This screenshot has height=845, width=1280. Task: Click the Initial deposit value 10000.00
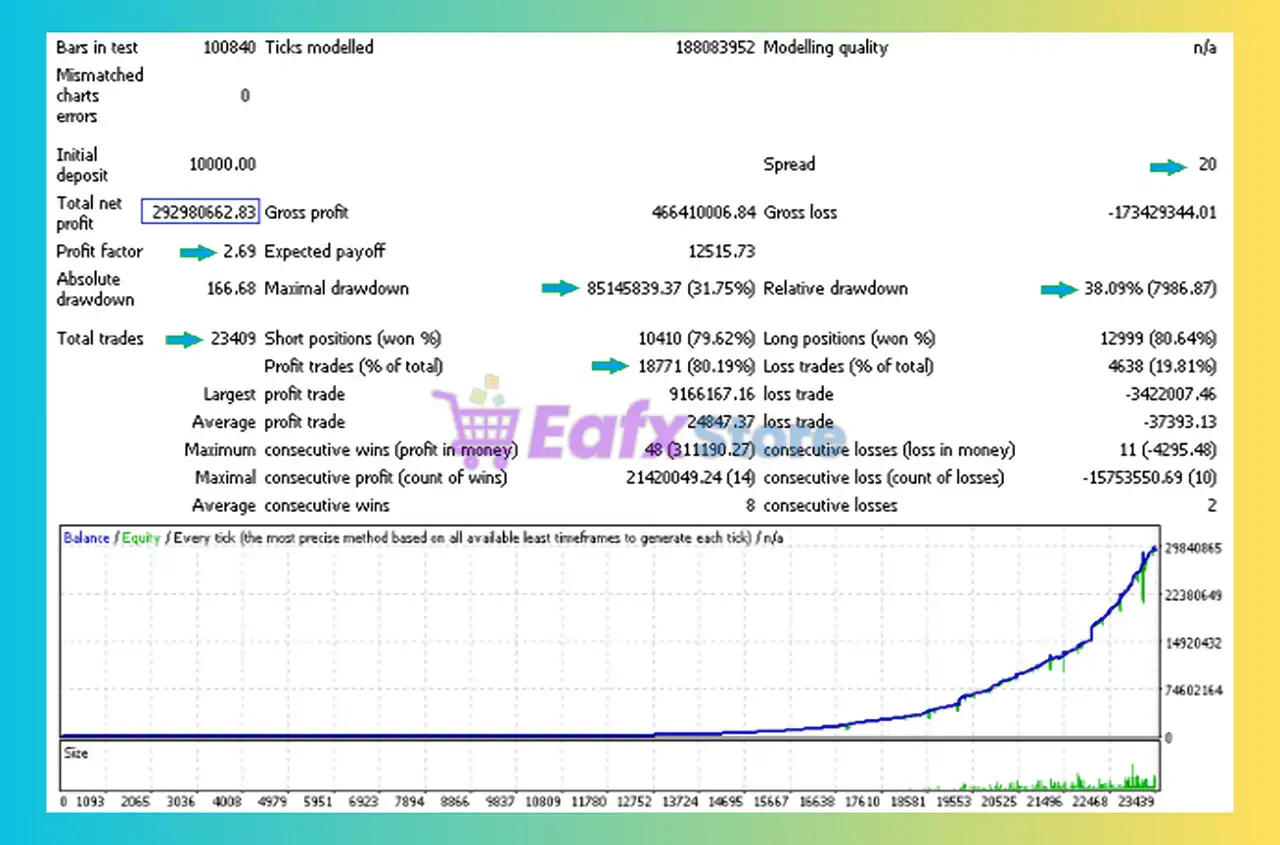tap(222, 165)
